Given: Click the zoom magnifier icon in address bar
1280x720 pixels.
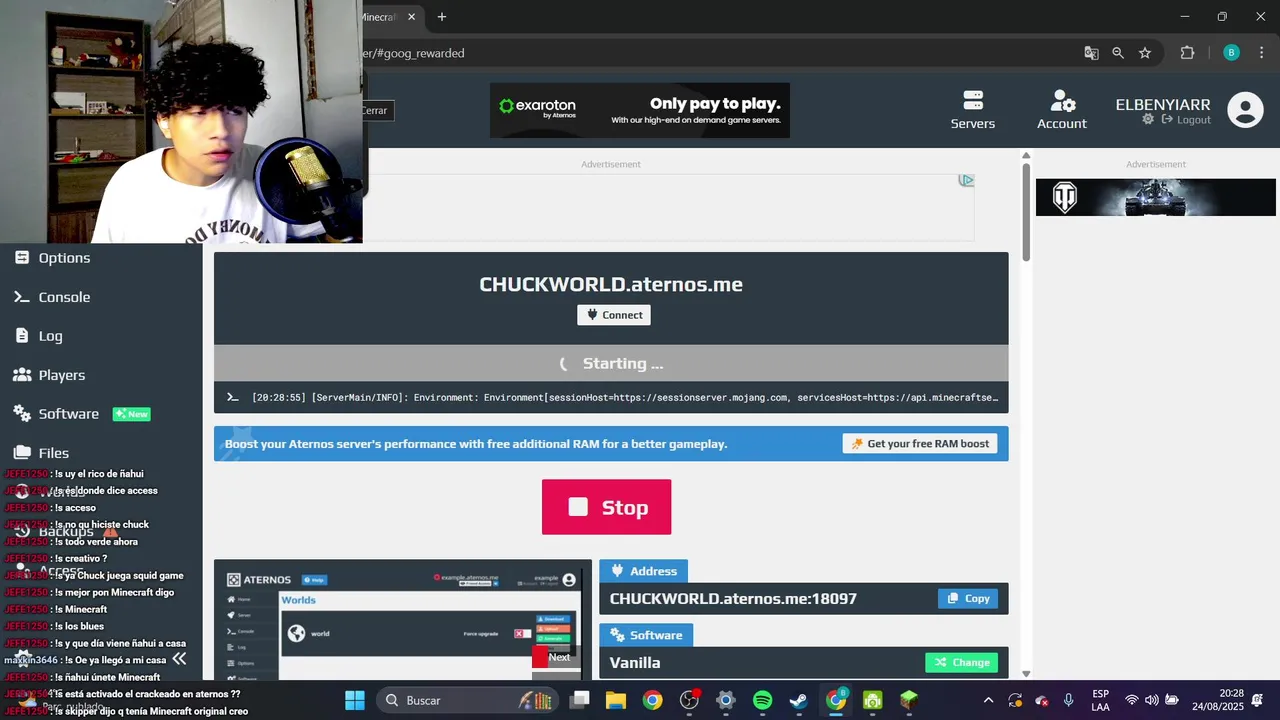Looking at the screenshot, I should [x=1118, y=53].
